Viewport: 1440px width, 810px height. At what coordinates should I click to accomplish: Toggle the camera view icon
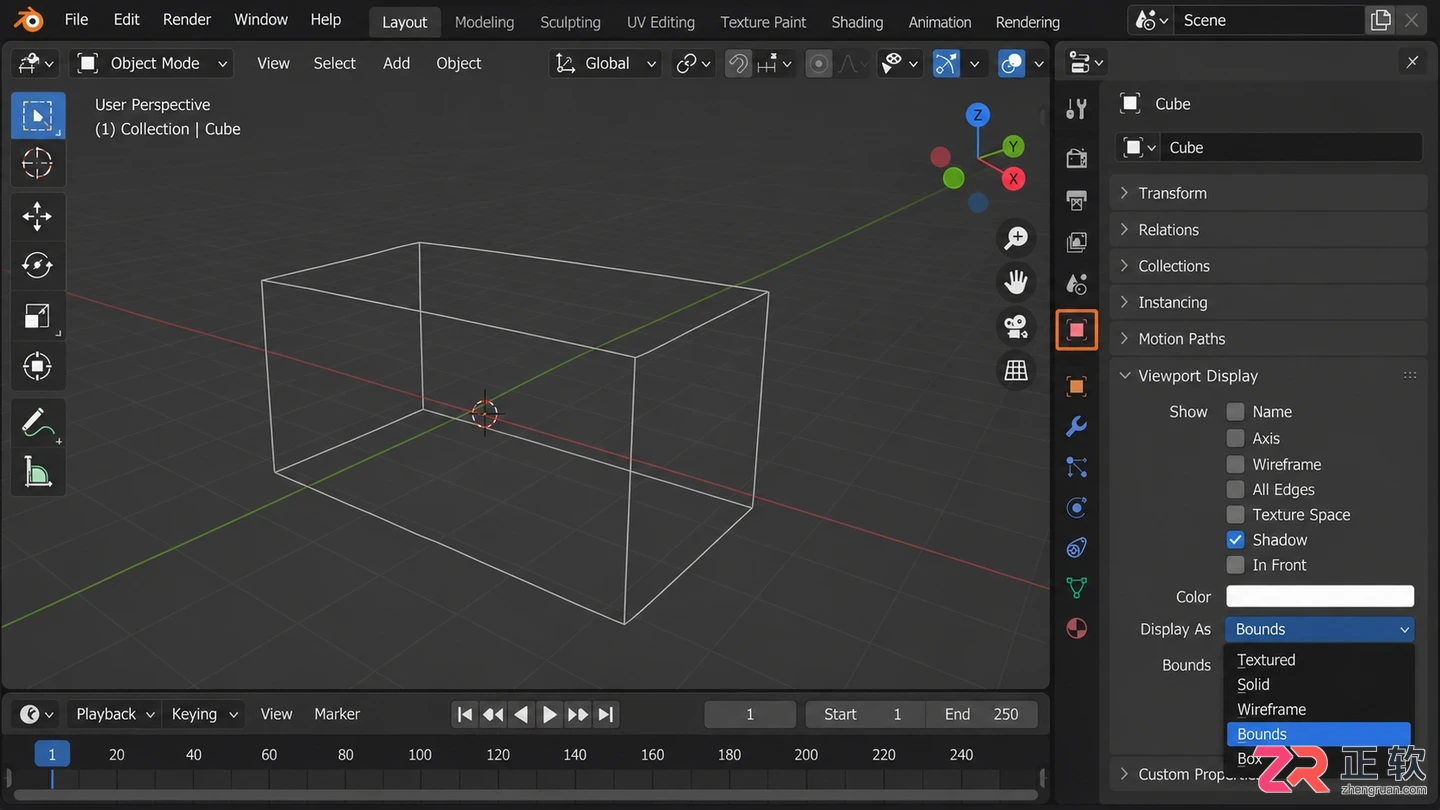[1016, 326]
